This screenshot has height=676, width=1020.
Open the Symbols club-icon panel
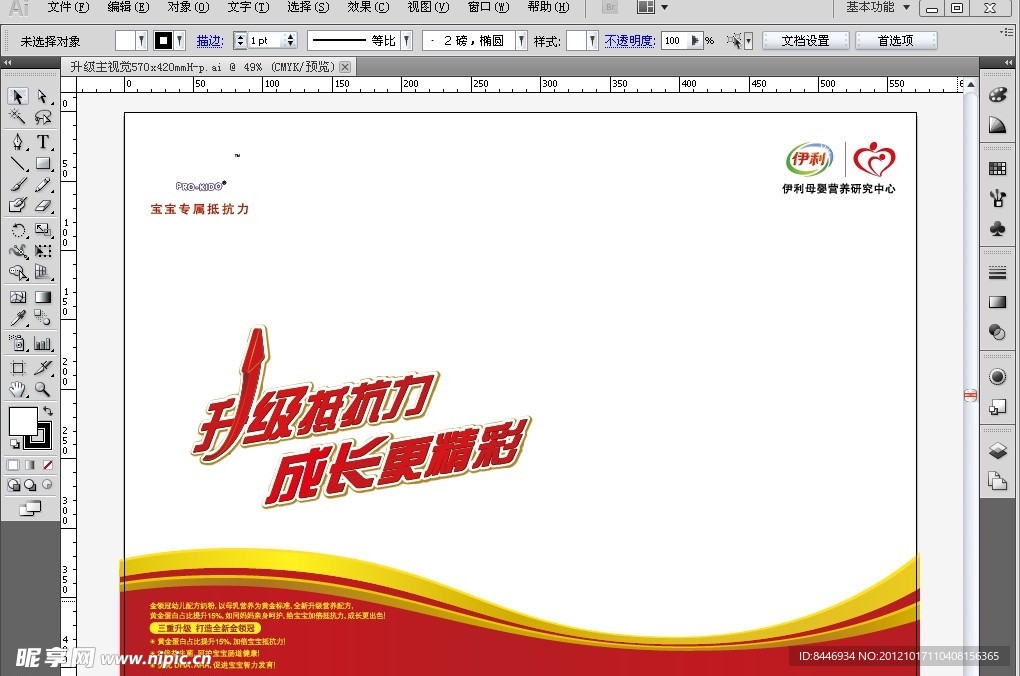point(997,228)
